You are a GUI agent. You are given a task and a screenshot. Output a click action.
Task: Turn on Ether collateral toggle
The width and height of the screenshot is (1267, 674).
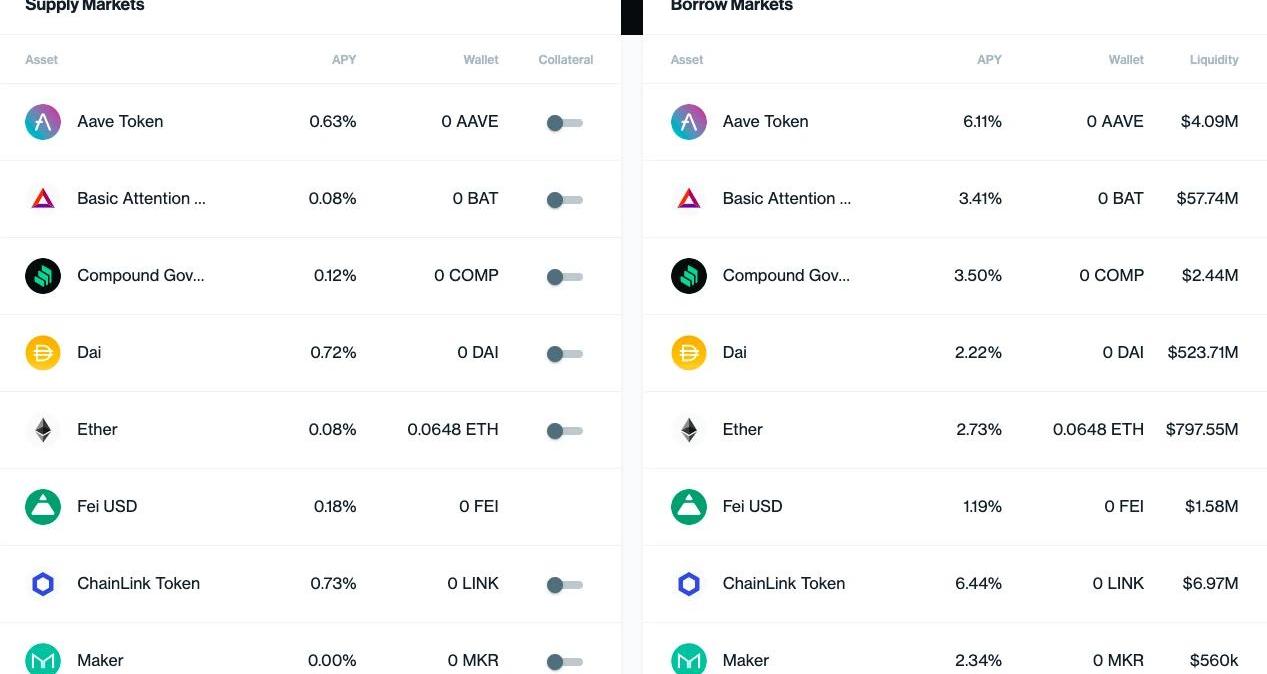coord(564,431)
